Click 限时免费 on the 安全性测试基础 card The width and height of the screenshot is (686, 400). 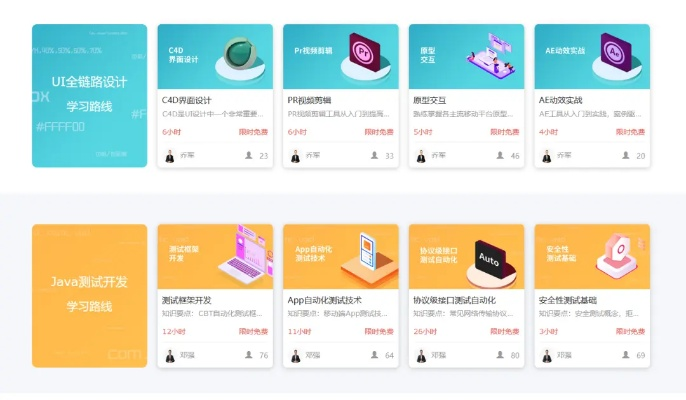click(630, 331)
